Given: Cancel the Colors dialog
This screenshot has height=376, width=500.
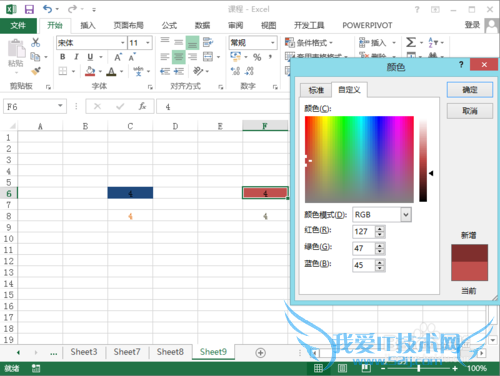Looking at the screenshot, I should click(x=470, y=111).
